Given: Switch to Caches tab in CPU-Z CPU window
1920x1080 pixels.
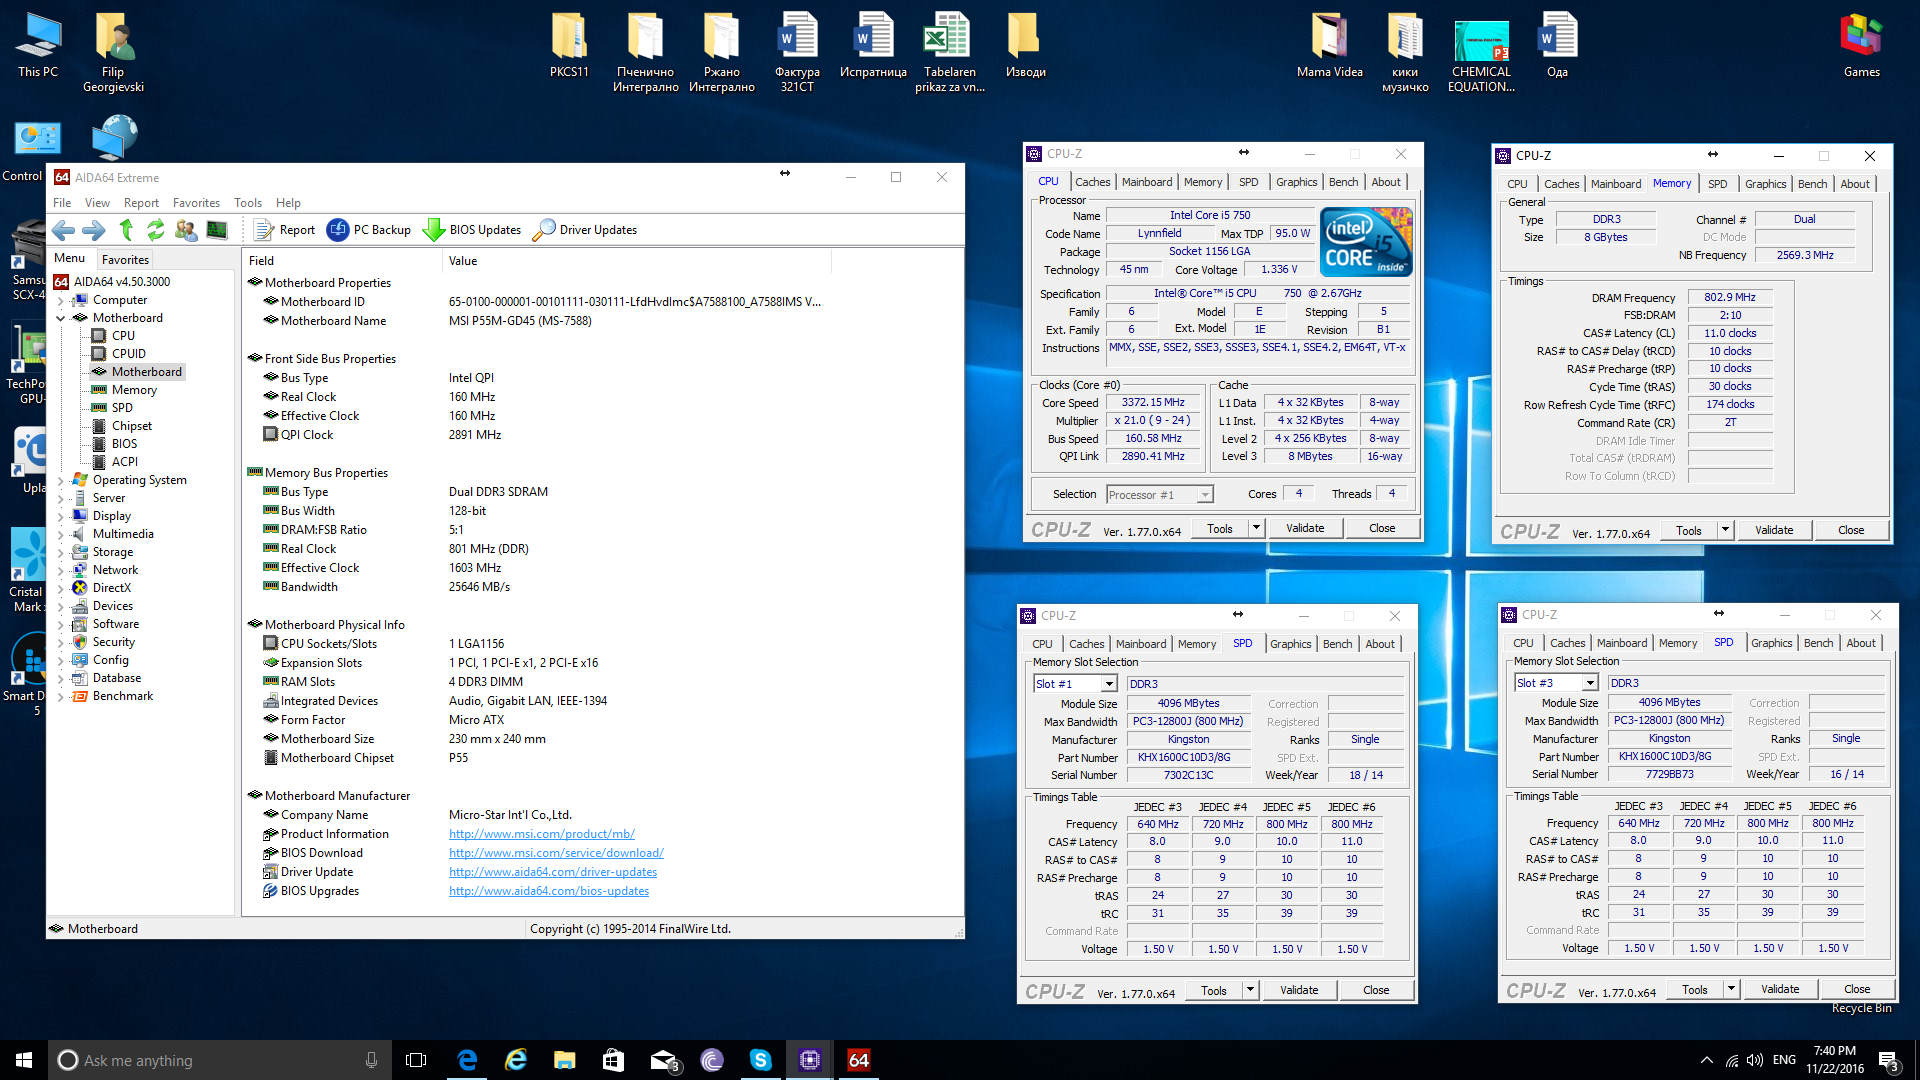Looking at the screenshot, I should (1092, 182).
